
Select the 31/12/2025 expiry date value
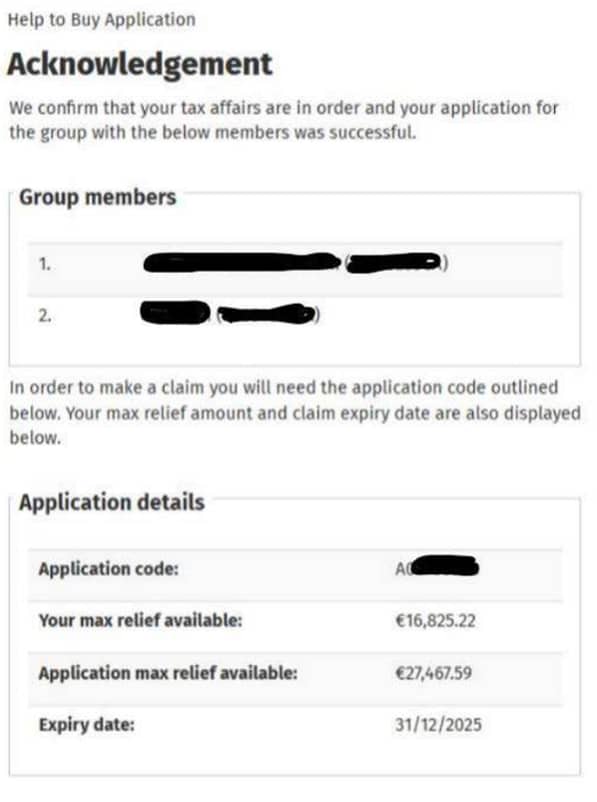click(x=438, y=725)
